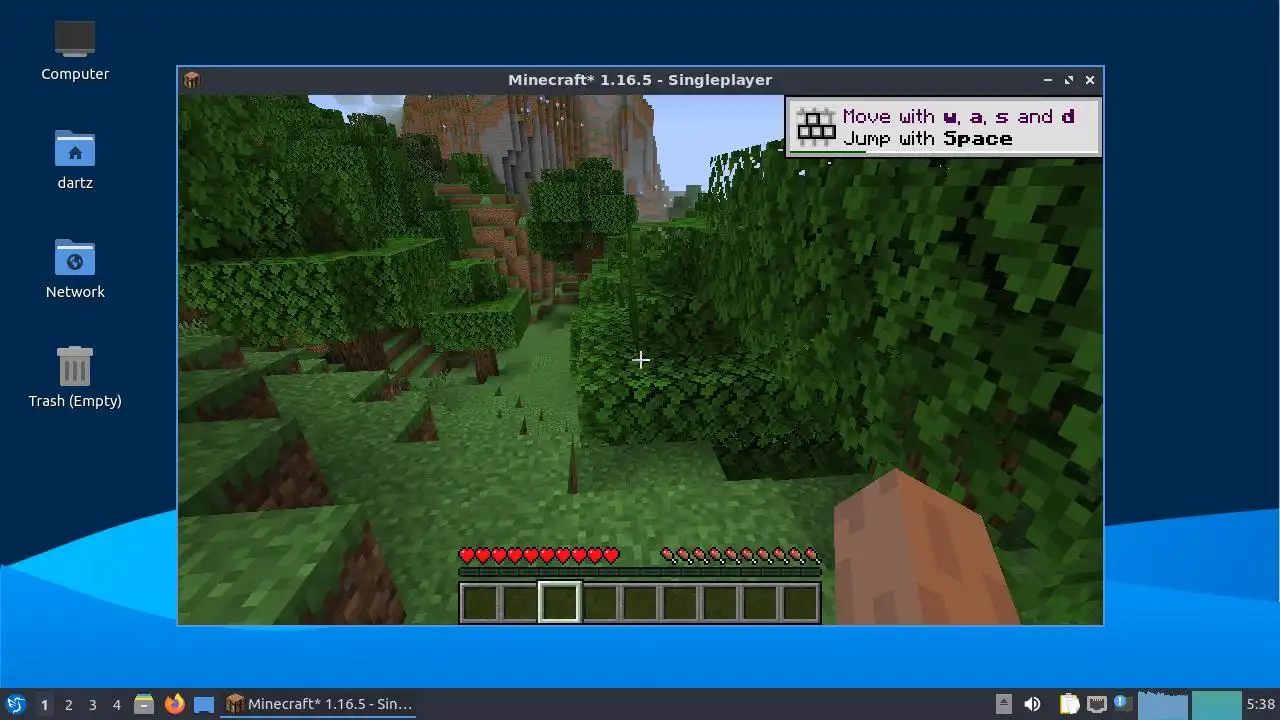1280x720 pixels.
Task: Open the LXQt start menu bird icon
Action: coord(15,704)
